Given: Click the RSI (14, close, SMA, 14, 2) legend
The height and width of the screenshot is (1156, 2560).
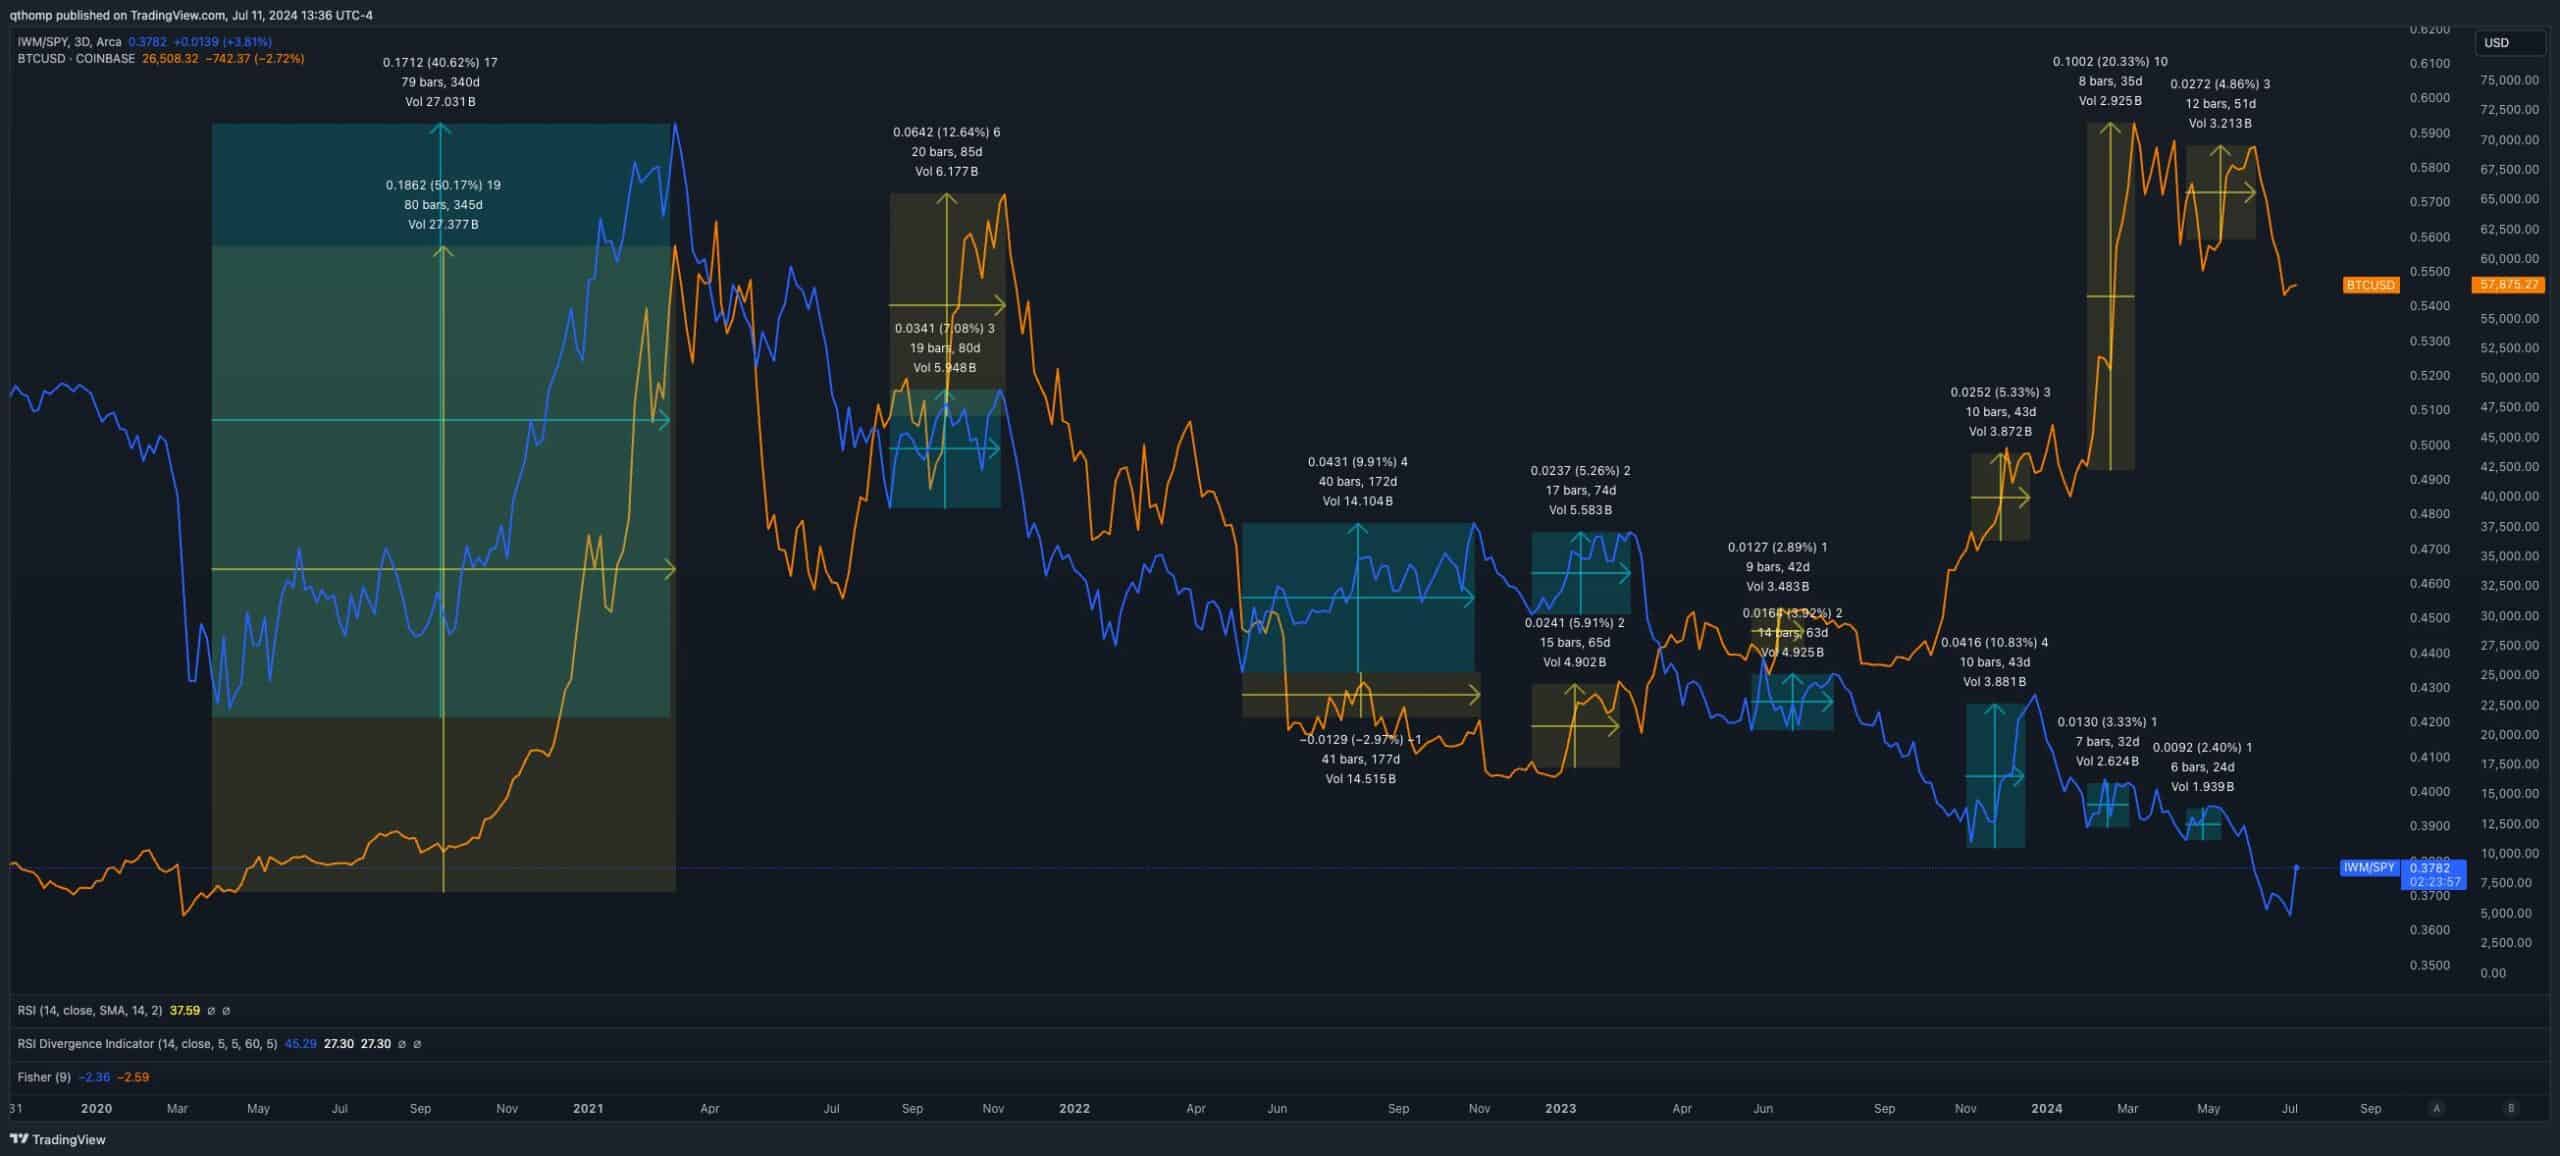Looking at the screenshot, I should coord(90,1011).
